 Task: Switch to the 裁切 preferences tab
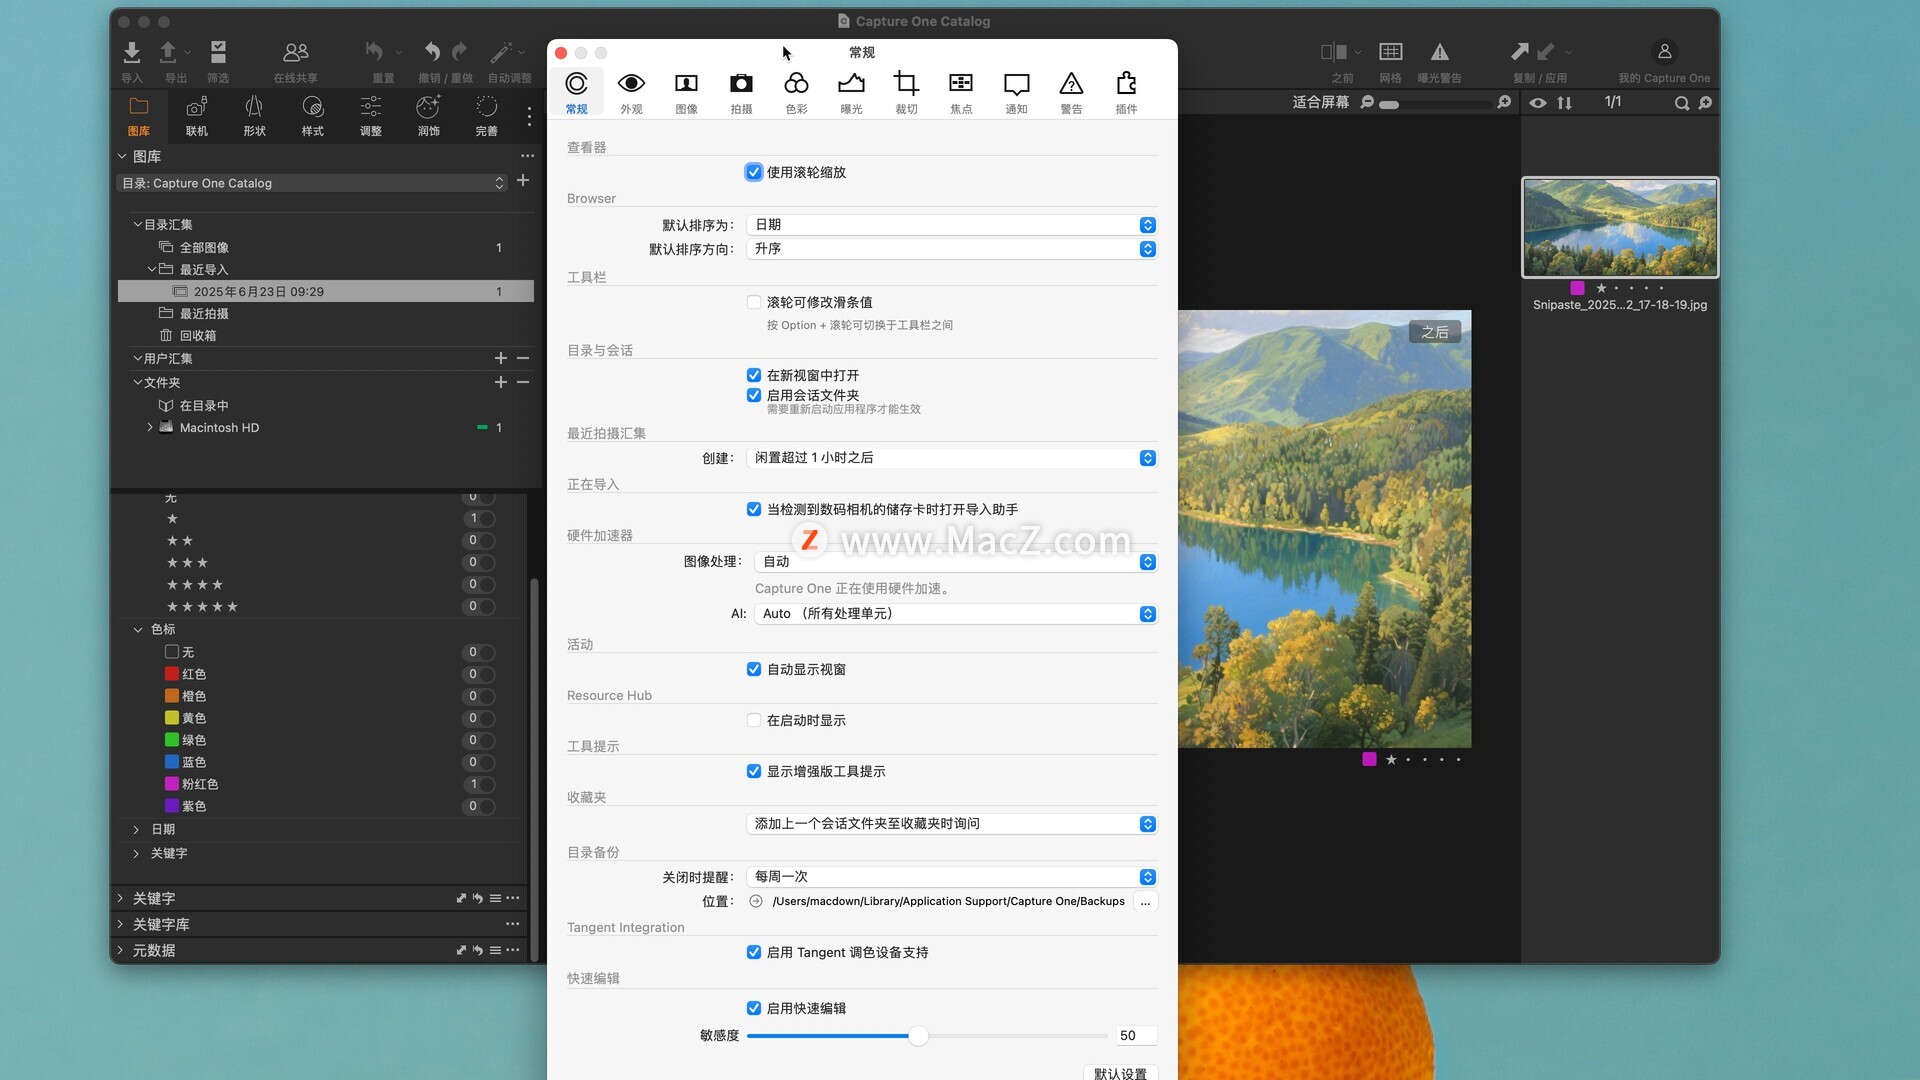(x=906, y=93)
